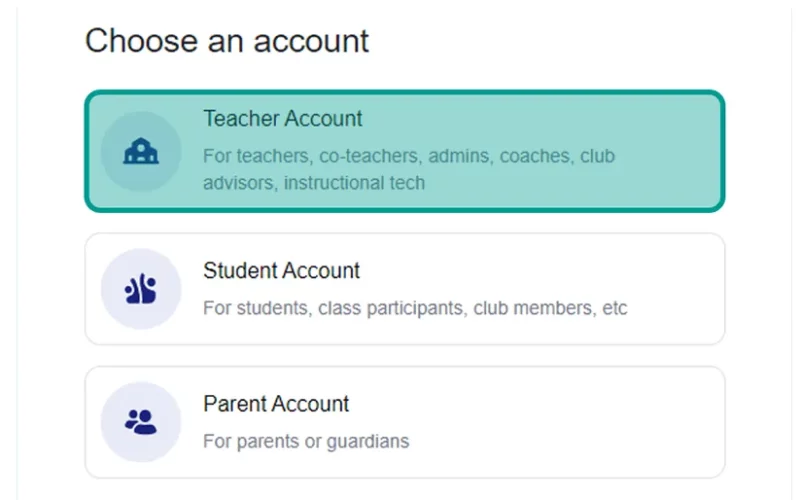Viewport: 800px width, 500px height.
Task: Click 'For students, class participants' description text
Action: coord(335,308)
